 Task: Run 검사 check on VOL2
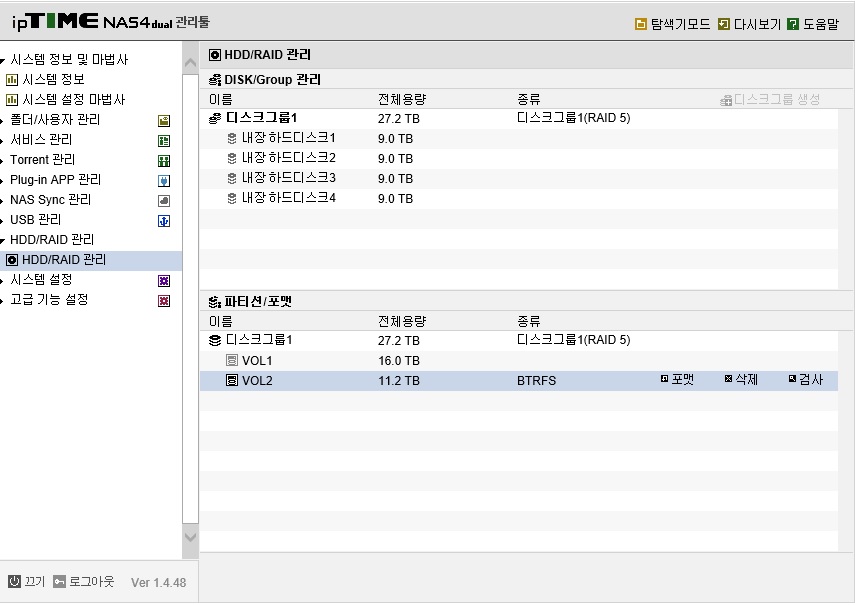click(805, 379)
